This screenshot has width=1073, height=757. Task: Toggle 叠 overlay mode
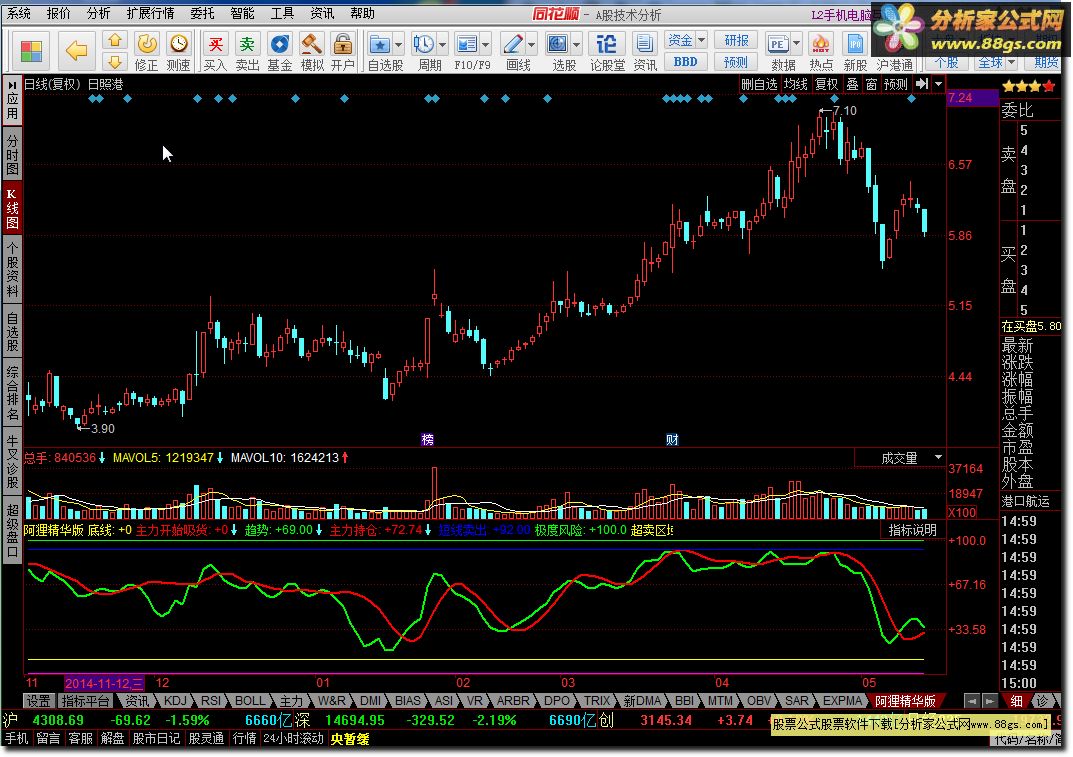click(x=852, y=84)
